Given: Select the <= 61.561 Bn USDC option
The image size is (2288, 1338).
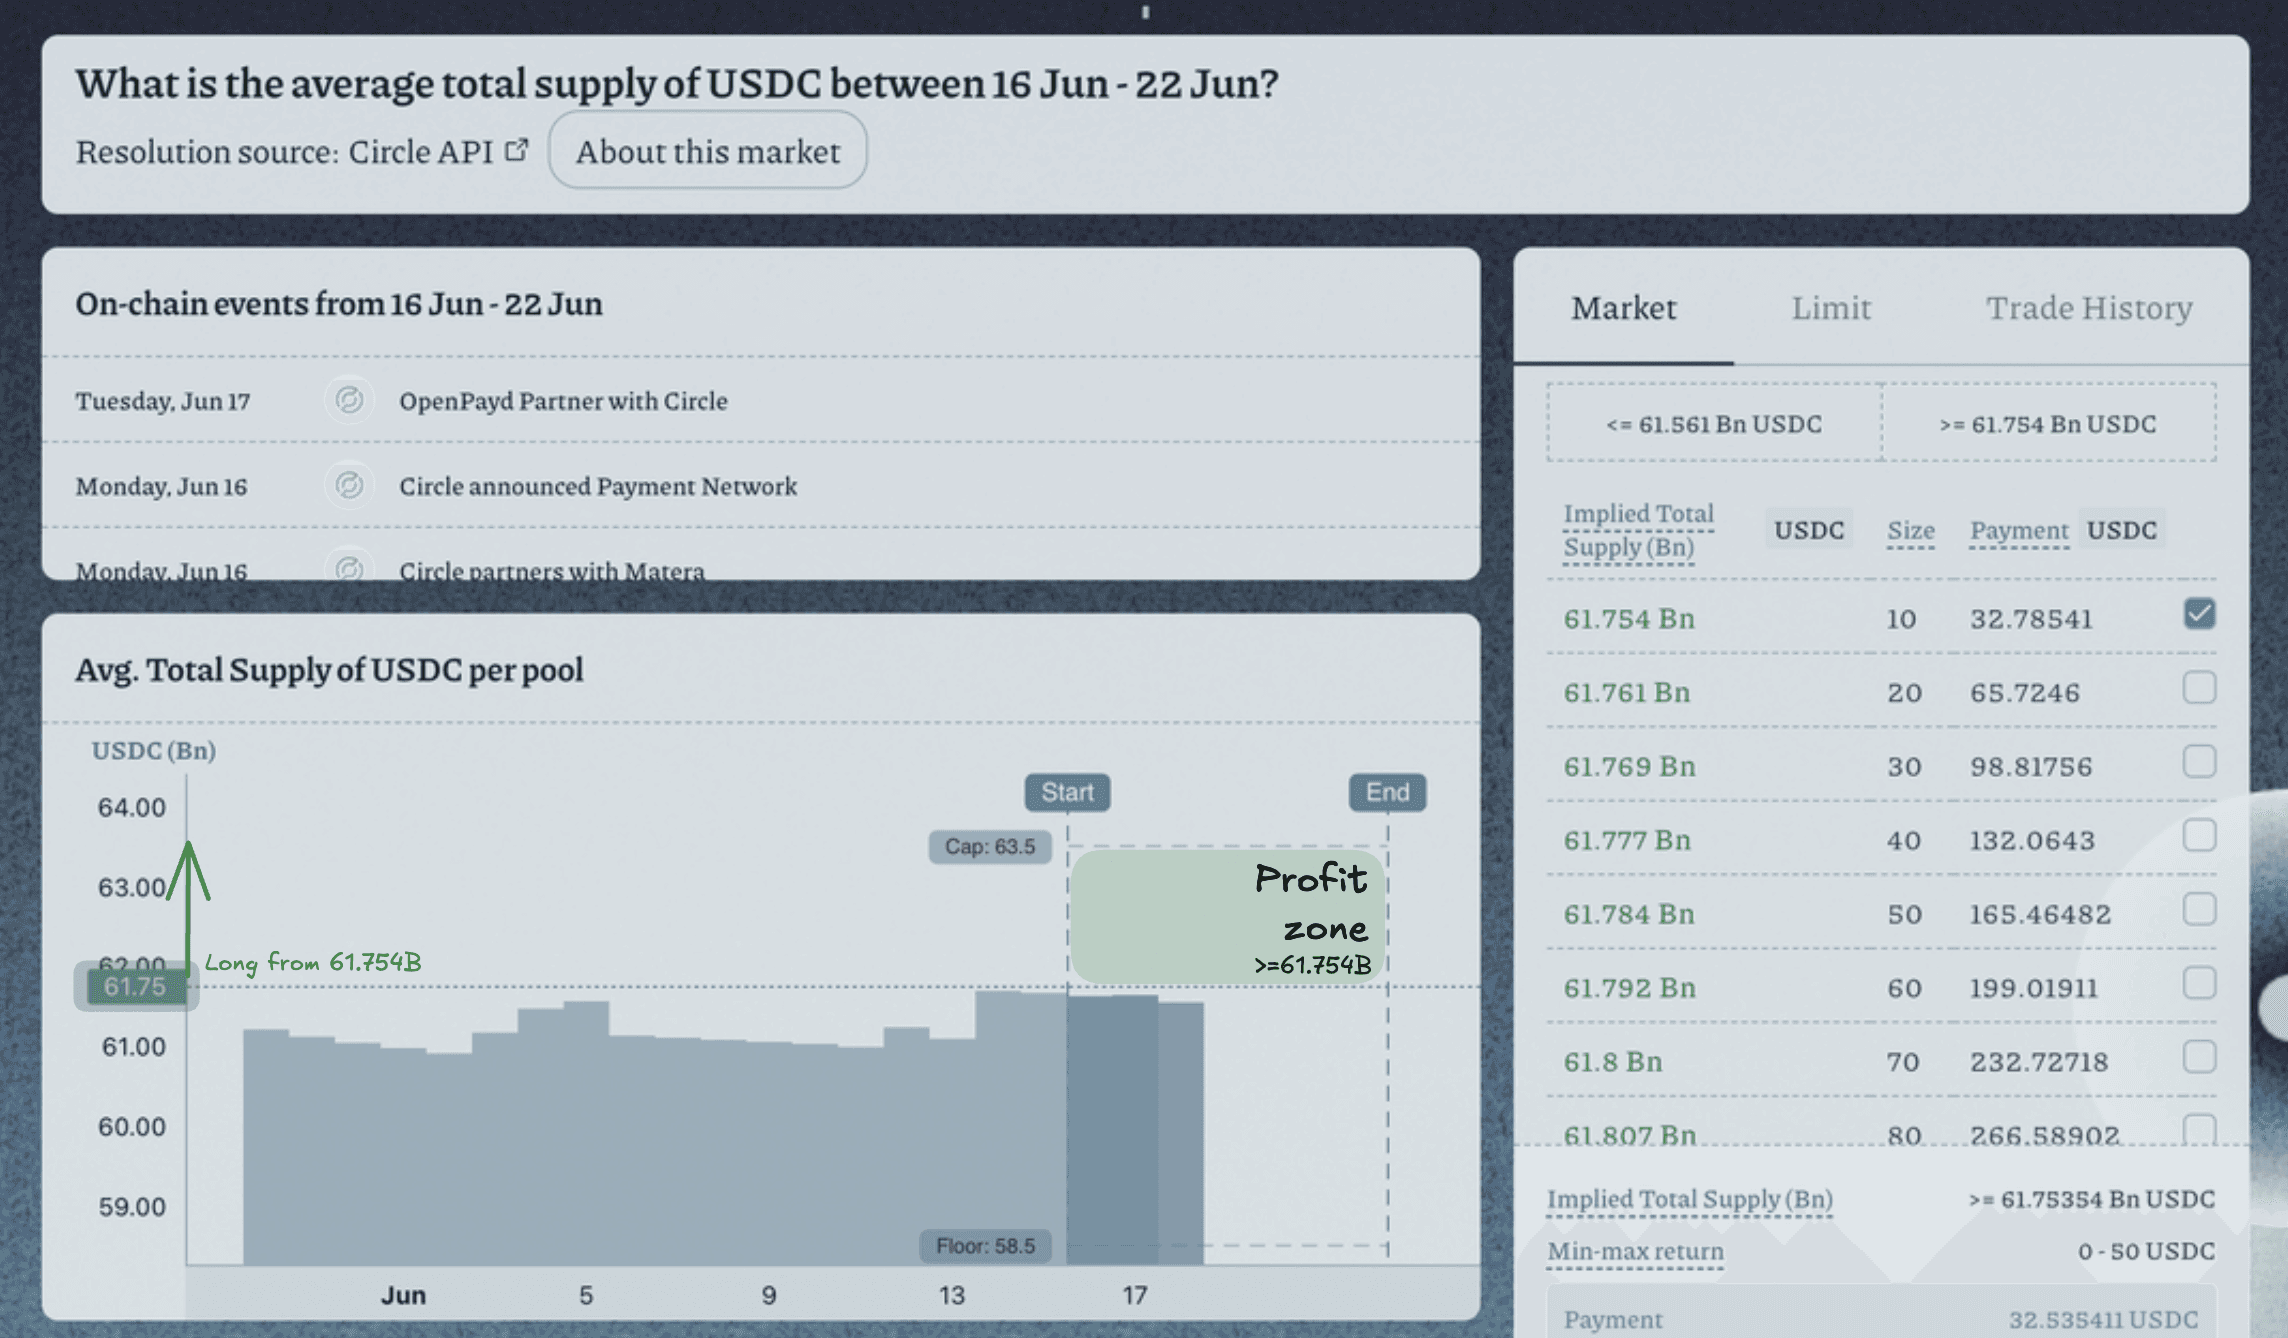Looking at the screenshot, I should 1714,423.
